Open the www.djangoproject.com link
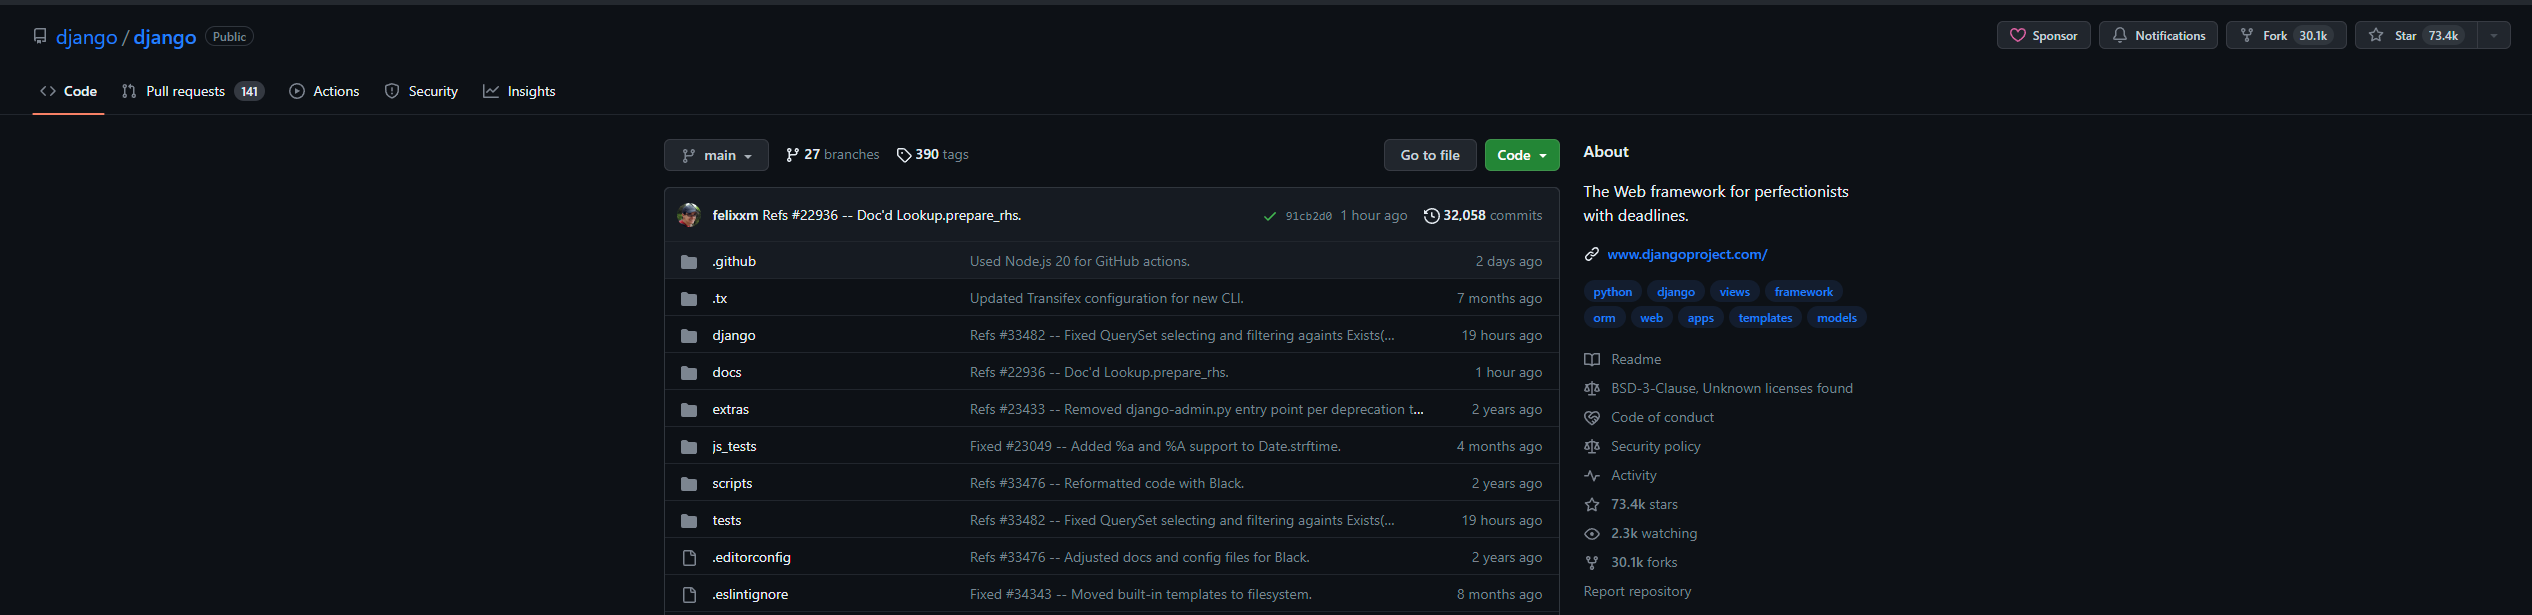2532x615 pixels. 1687,254
